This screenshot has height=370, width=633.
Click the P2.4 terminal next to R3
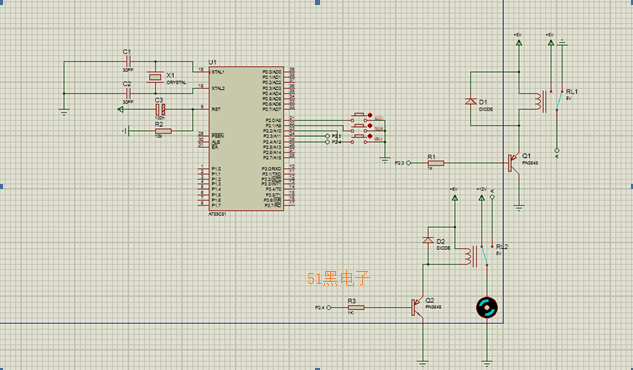pyautogui.click(x=329, y=307)
